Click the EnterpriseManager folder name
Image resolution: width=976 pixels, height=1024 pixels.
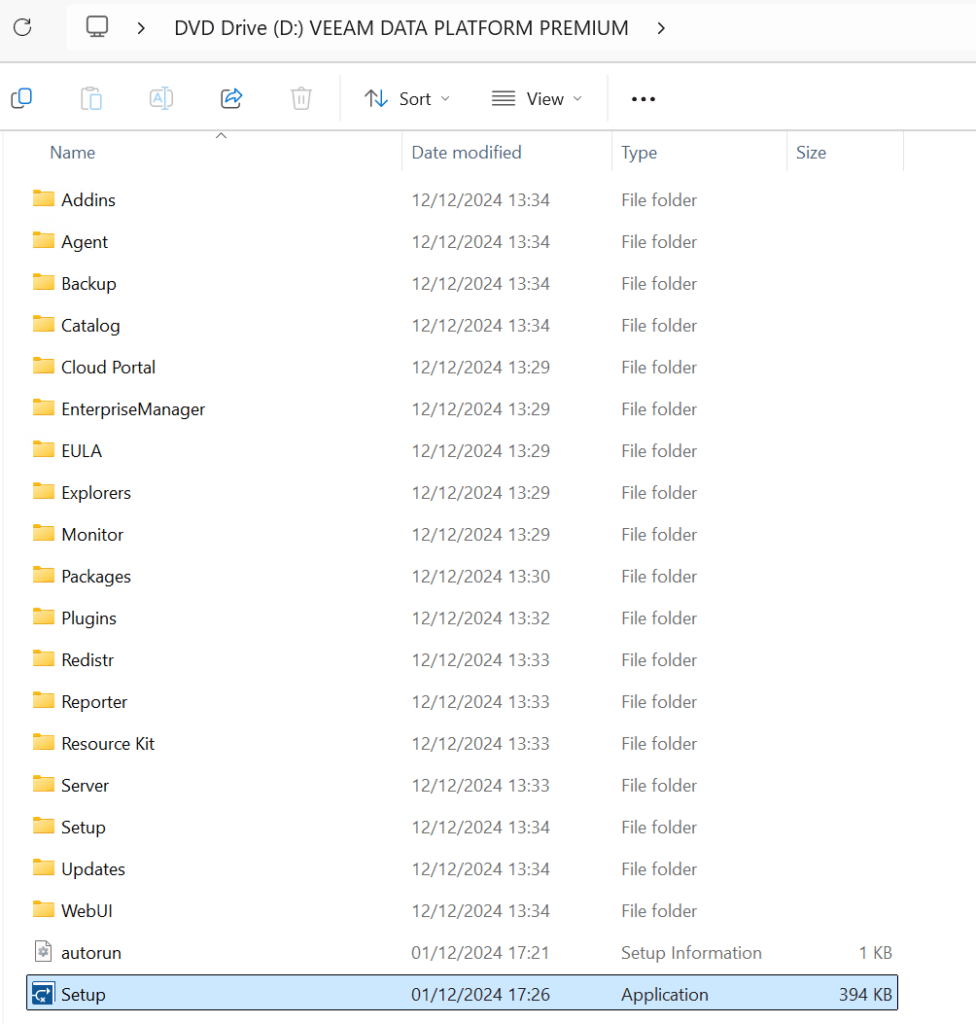[133, 409]
